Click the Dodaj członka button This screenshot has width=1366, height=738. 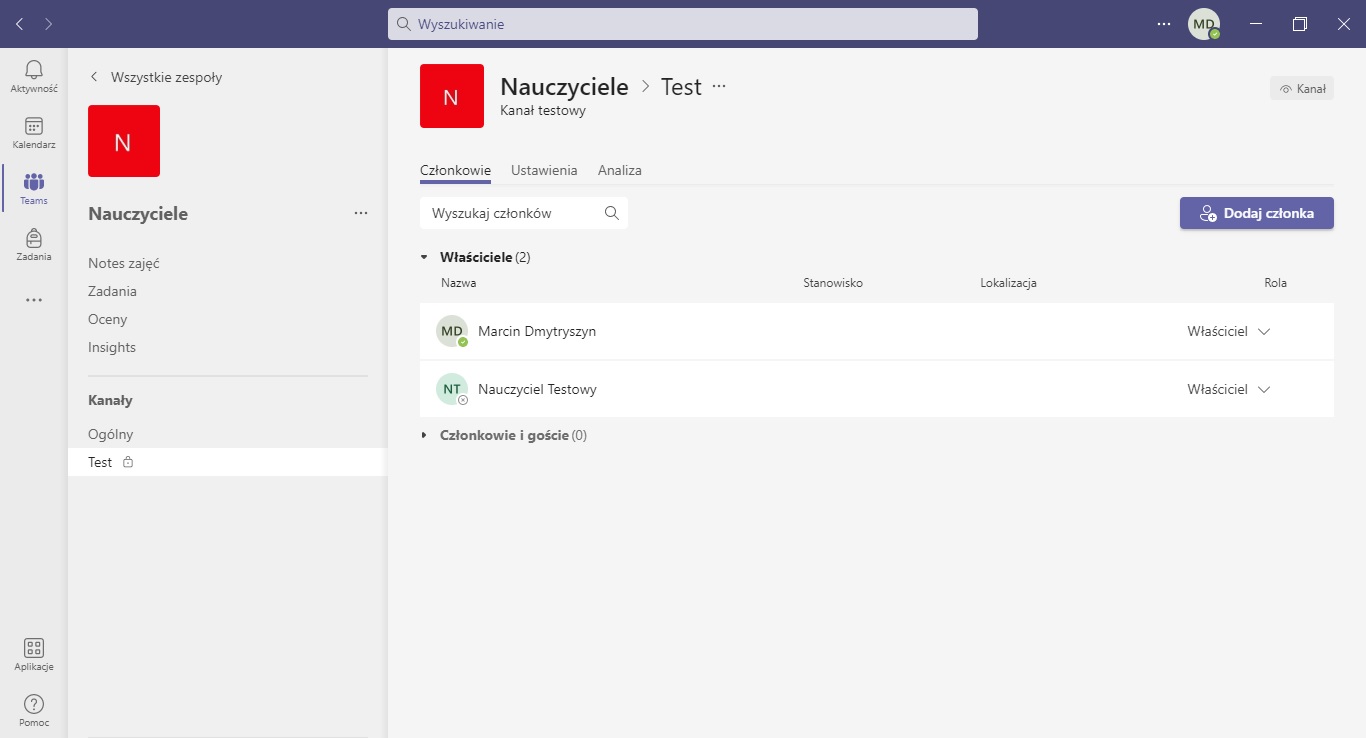[x=1256, y=213]
